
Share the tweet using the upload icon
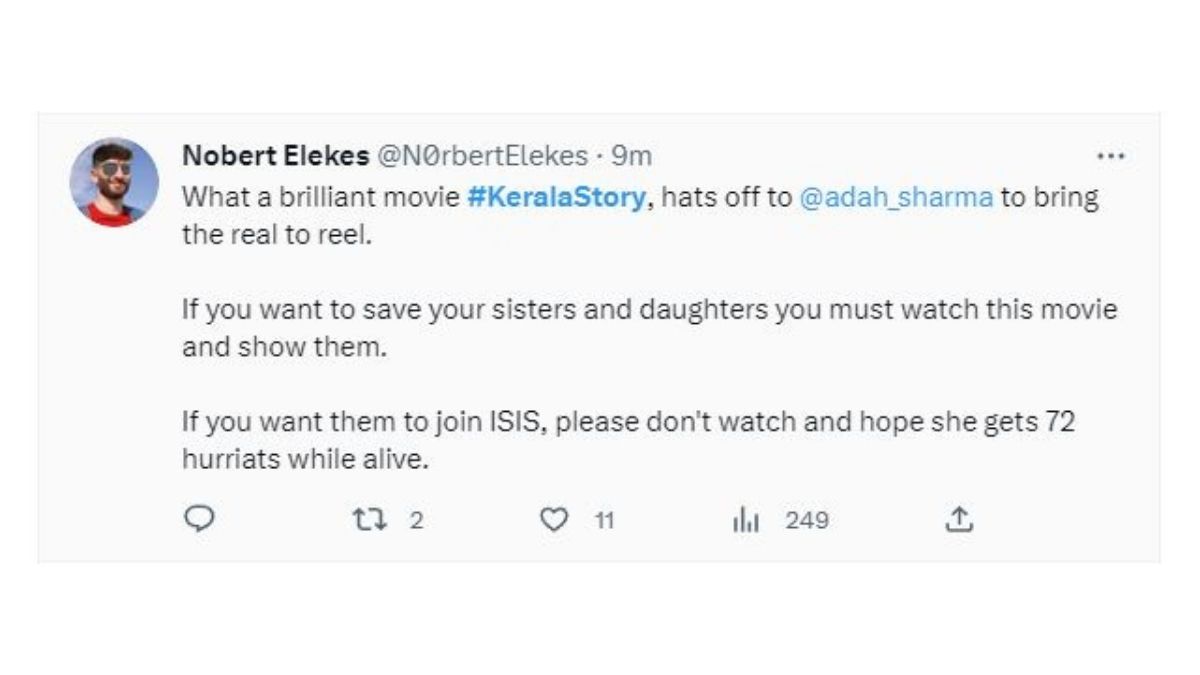point(958,518)
